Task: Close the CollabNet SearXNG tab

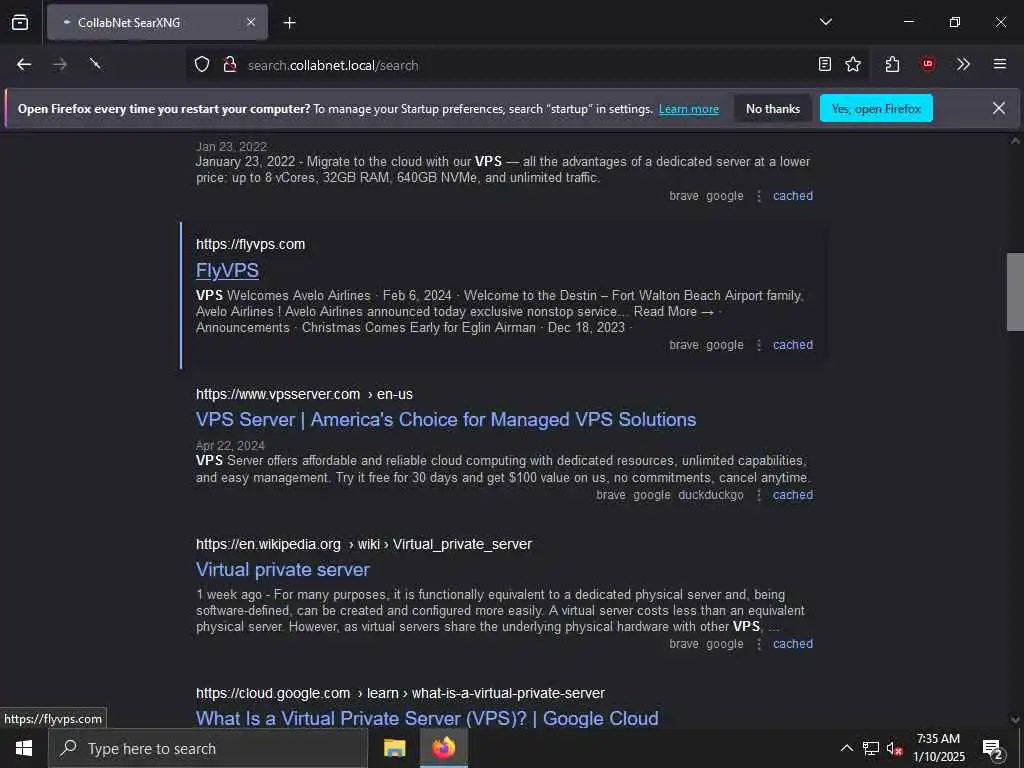Action: tap(251, 22)
